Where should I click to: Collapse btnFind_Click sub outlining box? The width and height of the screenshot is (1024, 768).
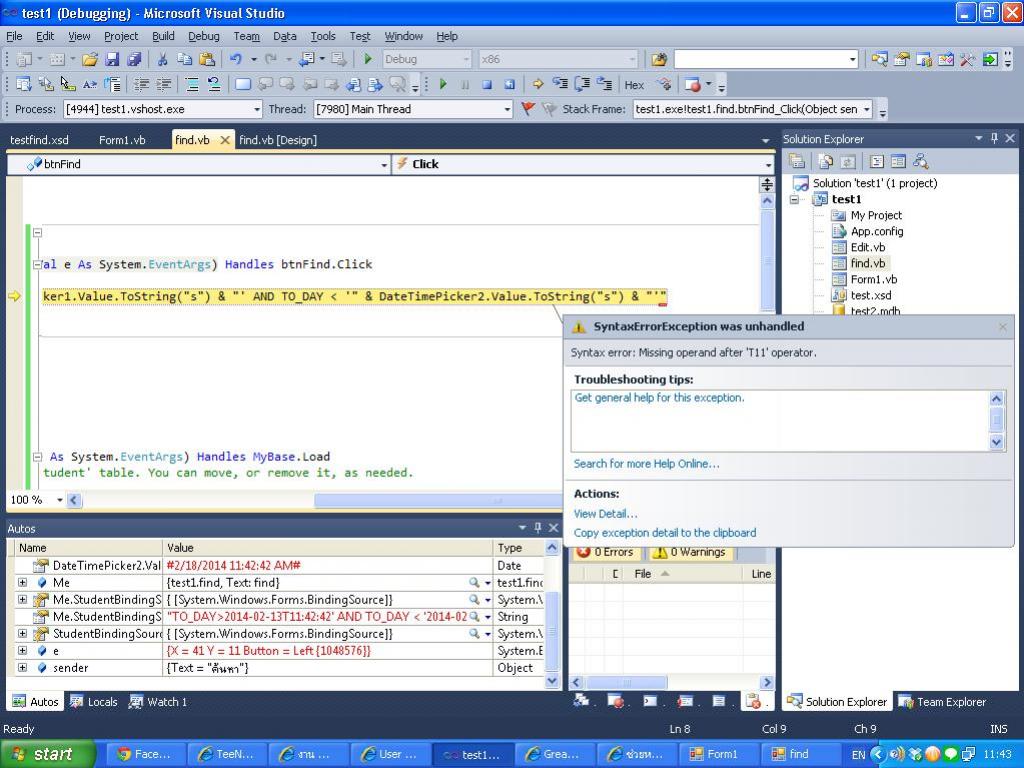[37, 264]
